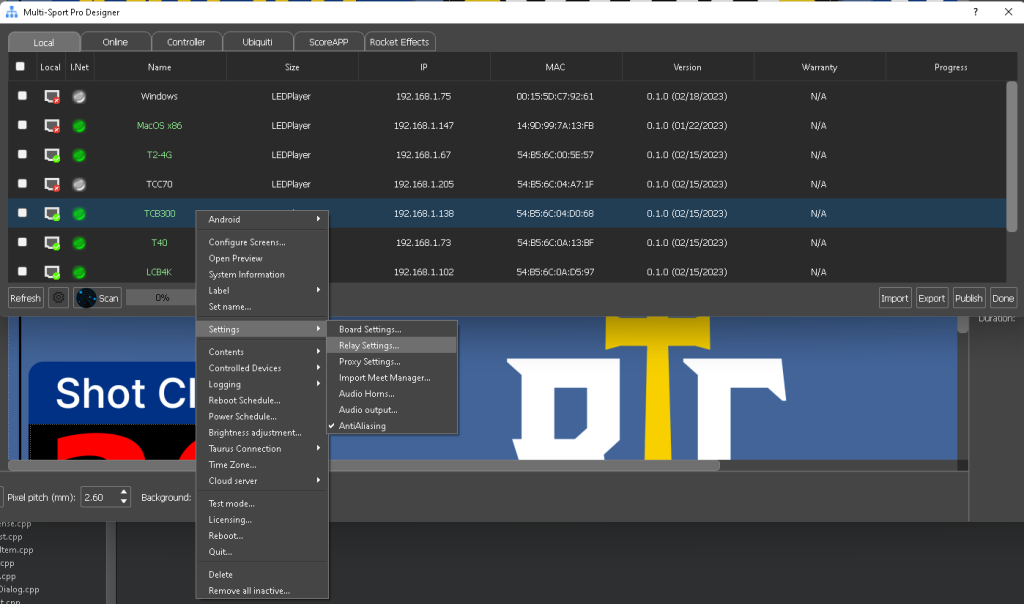This screenshot has height=604, width=1024.
Task: Open Audio Horns... menu item
Action: pyautogui.click(x=392, y=394)
